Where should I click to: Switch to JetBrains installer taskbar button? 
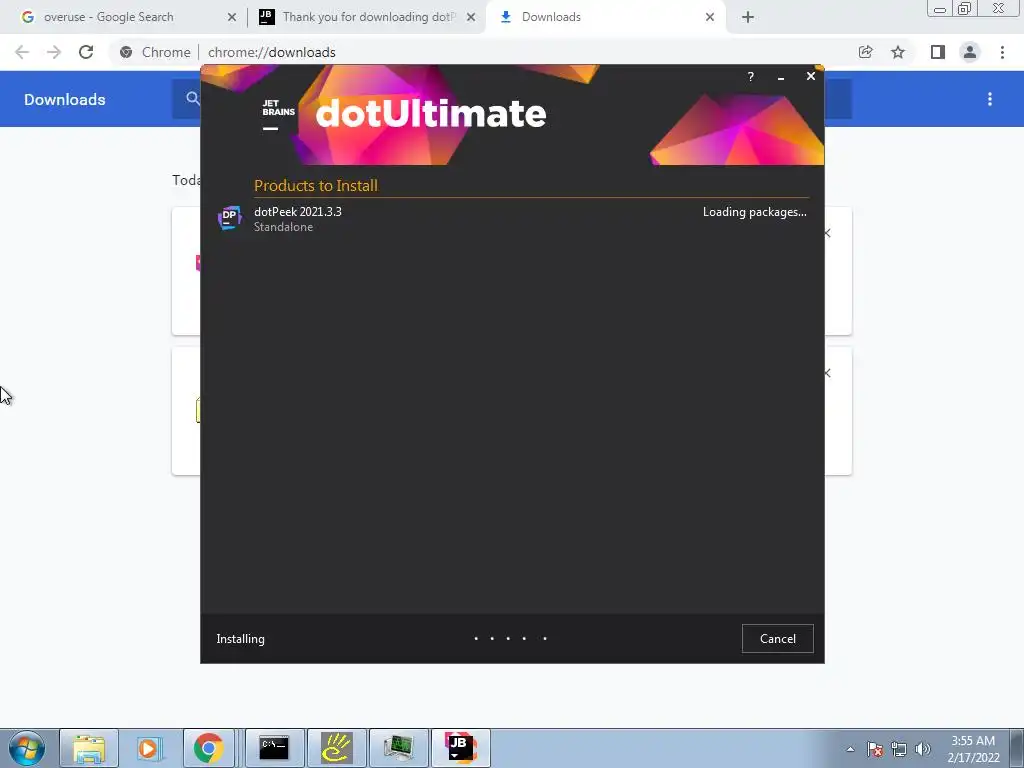[460, 748]
